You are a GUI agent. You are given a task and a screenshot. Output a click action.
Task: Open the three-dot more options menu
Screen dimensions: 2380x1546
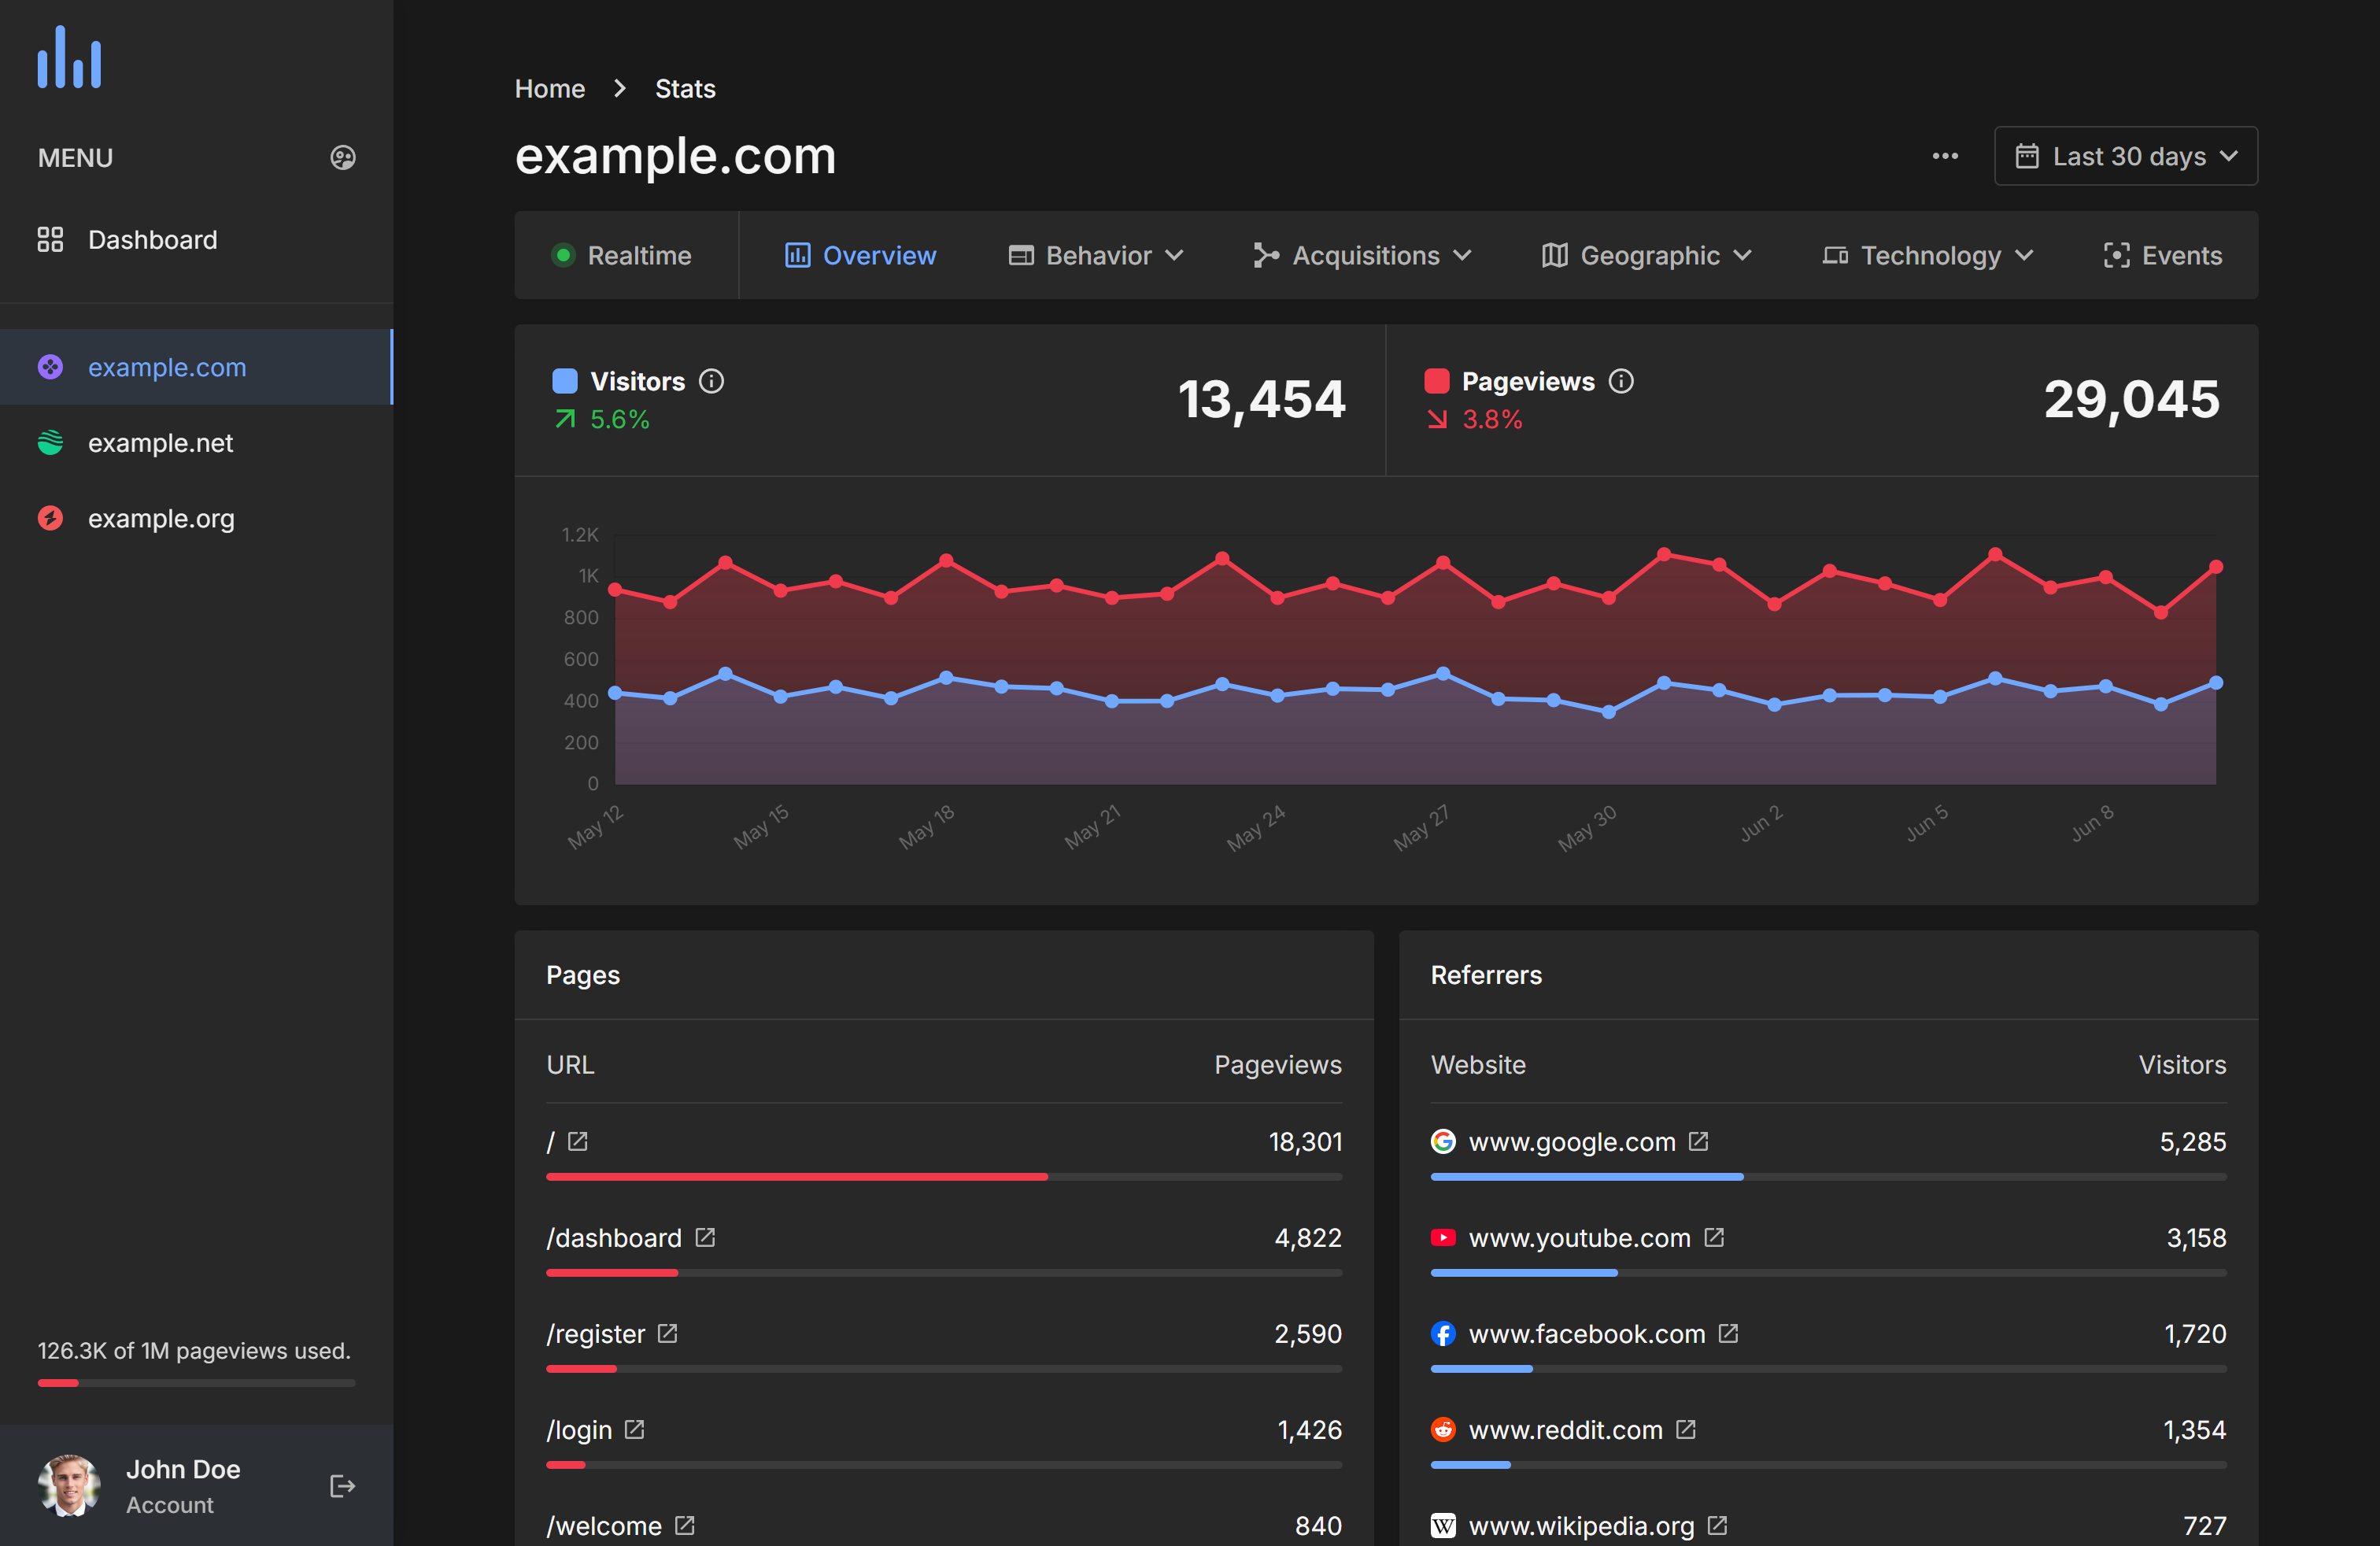pos(1945,156)
